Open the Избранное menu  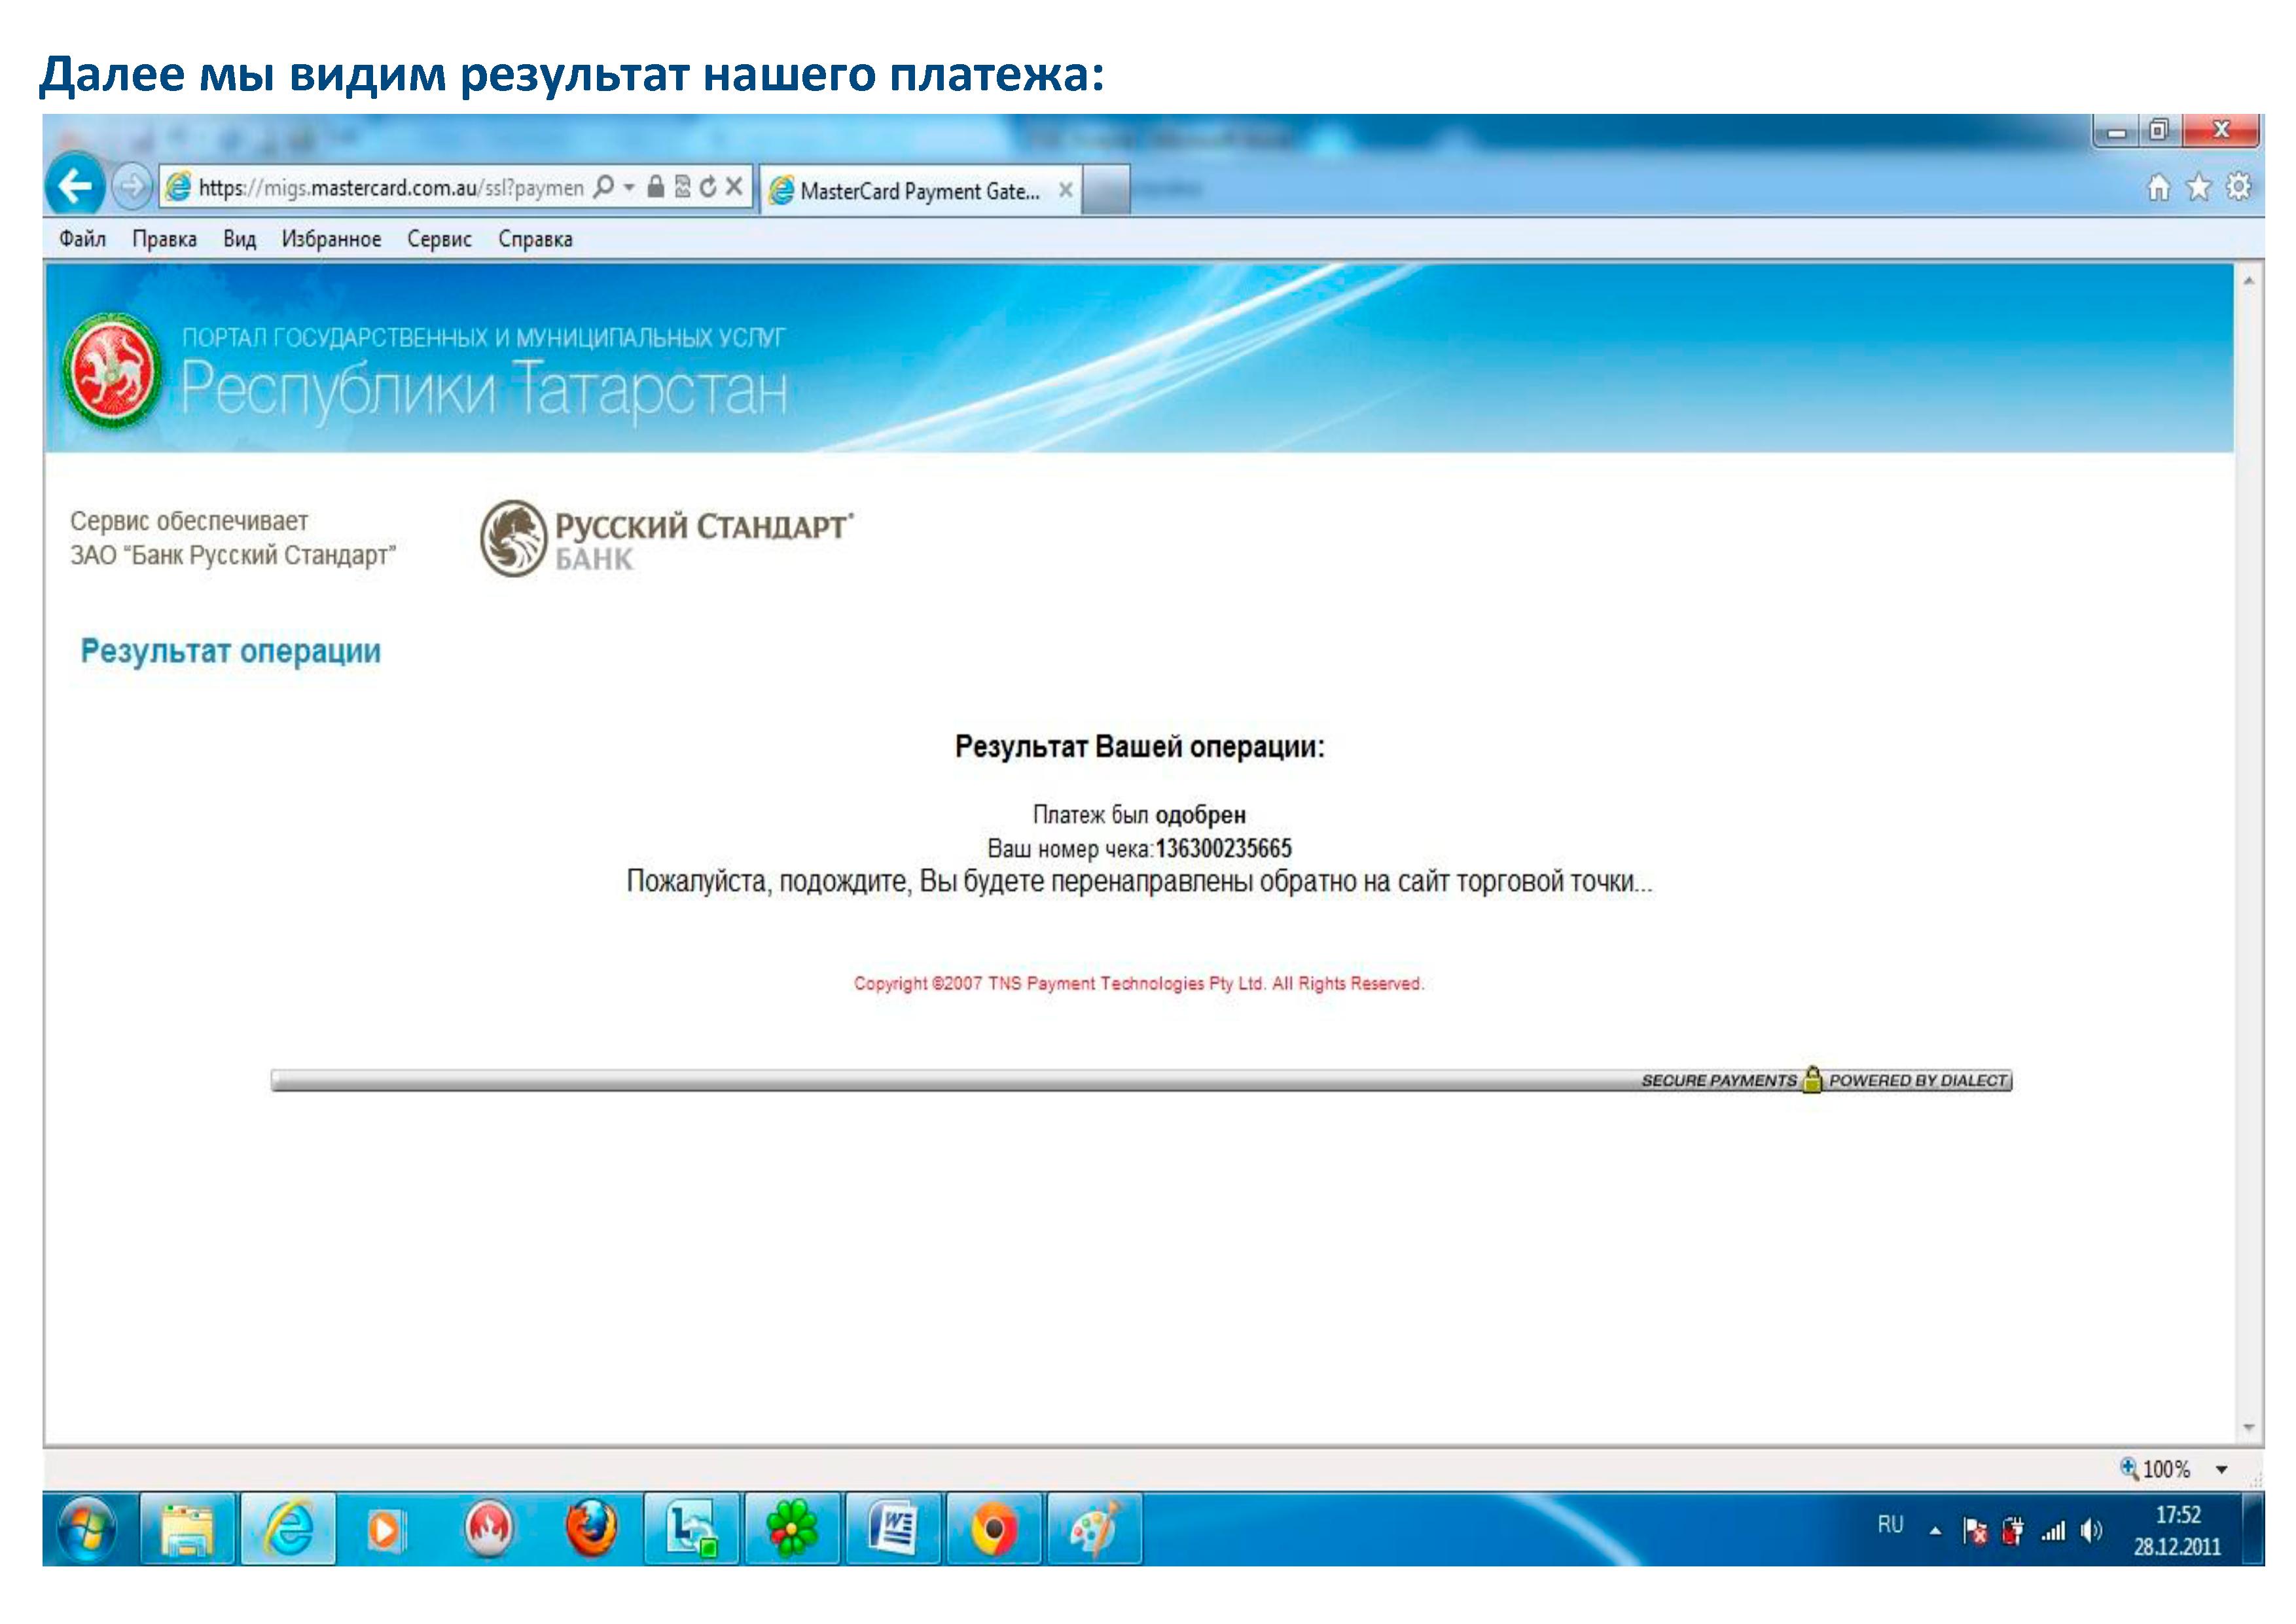[331, 239]
